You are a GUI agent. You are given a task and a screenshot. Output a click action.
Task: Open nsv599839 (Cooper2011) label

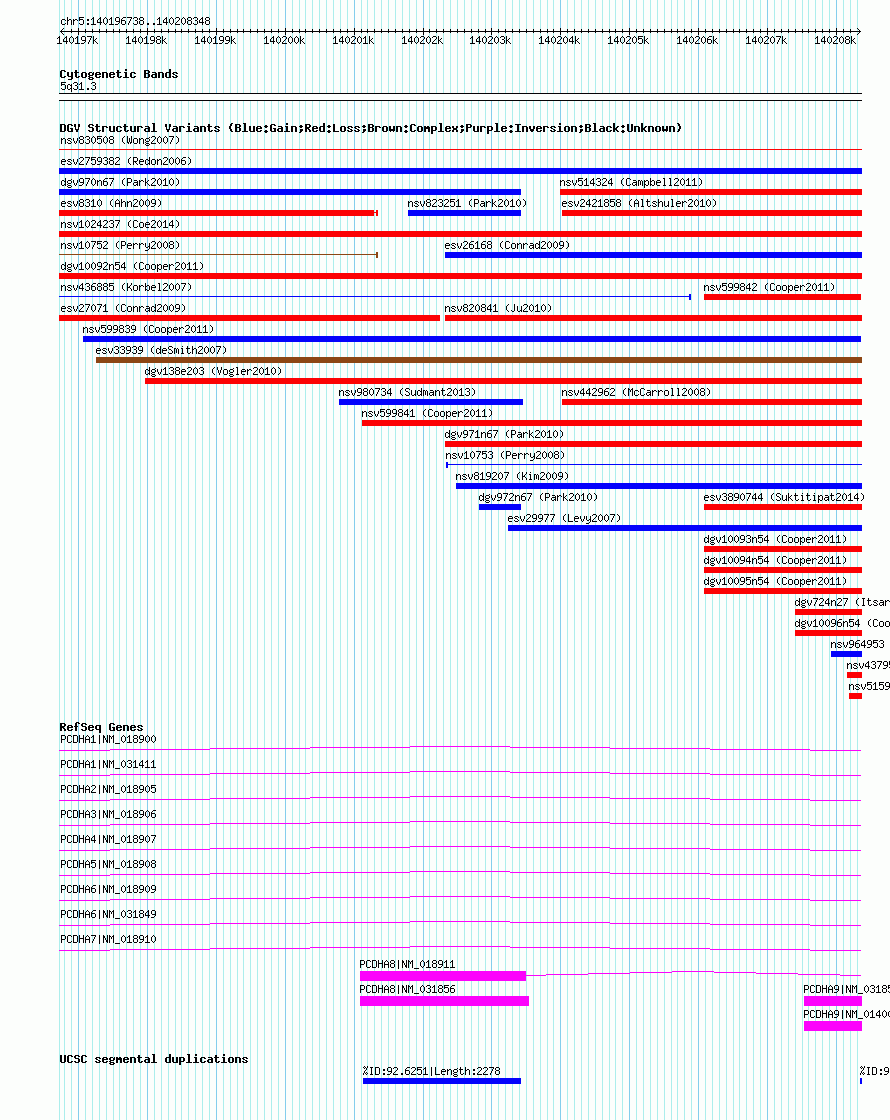[x=149, y=329]
